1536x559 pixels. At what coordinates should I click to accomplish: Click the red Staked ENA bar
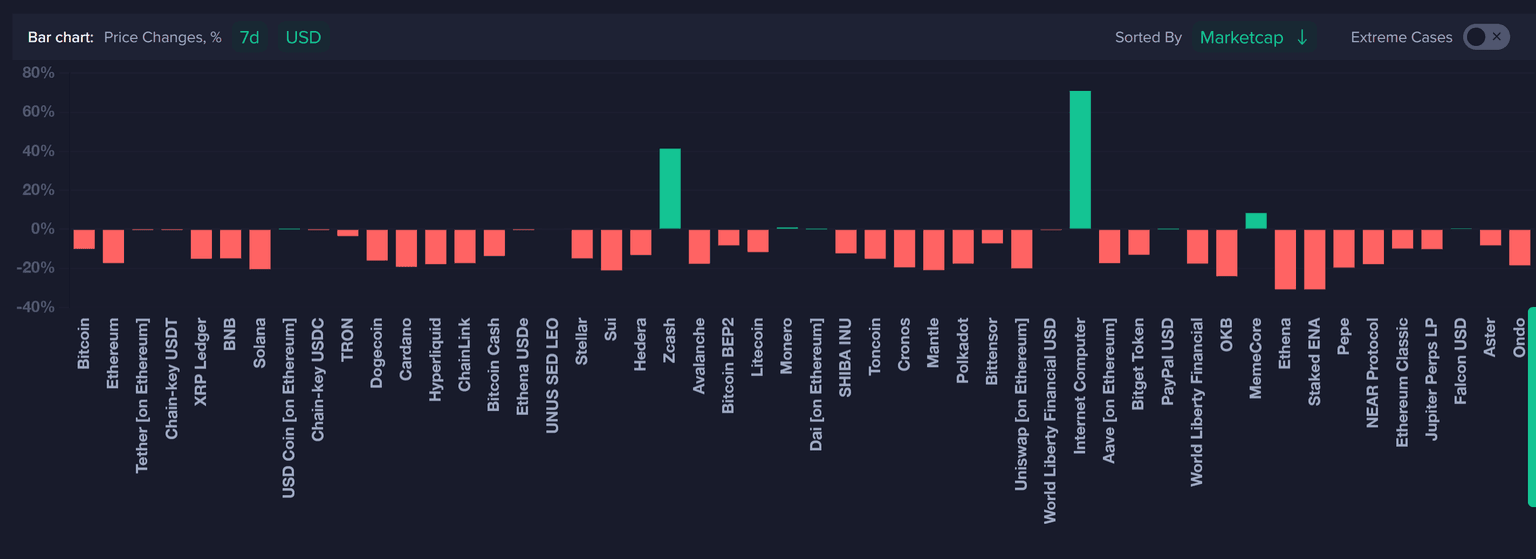click(1315, 259)
